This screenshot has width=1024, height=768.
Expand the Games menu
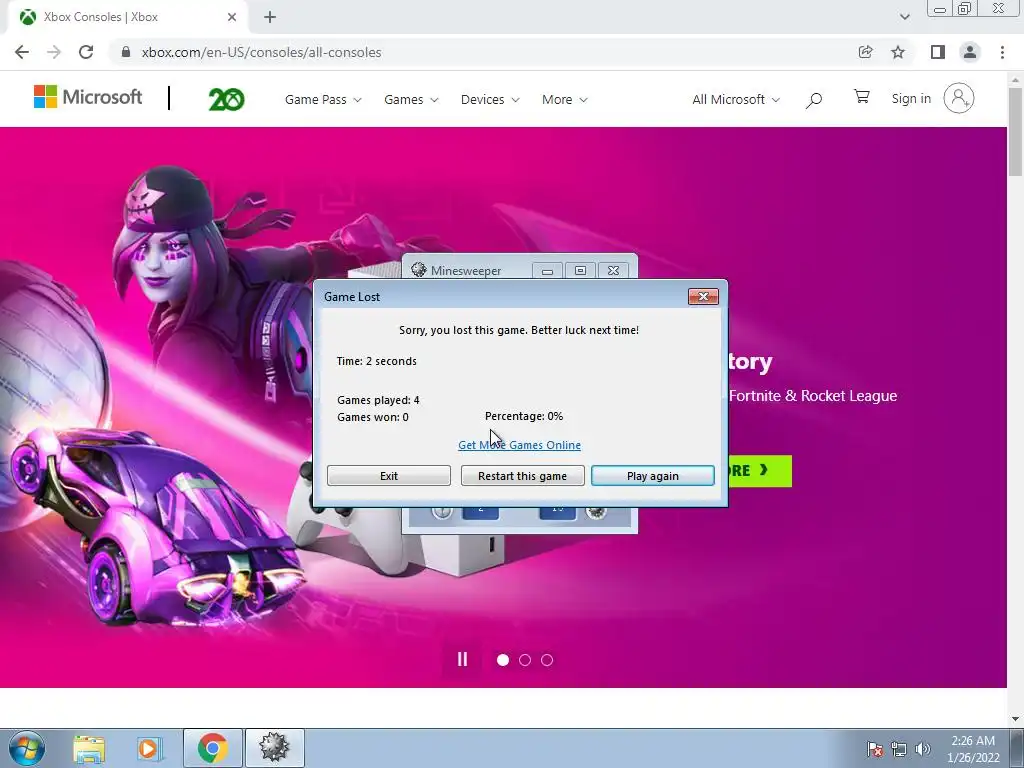[x=411, y=99]
